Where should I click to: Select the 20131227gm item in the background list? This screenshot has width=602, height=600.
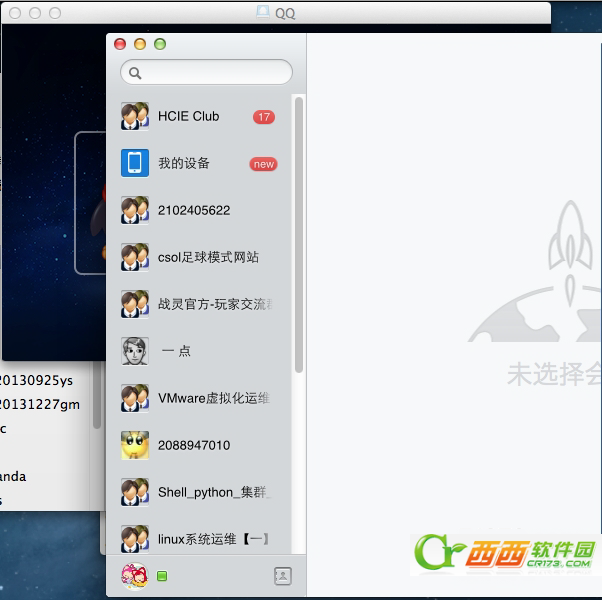click(39, 405)
